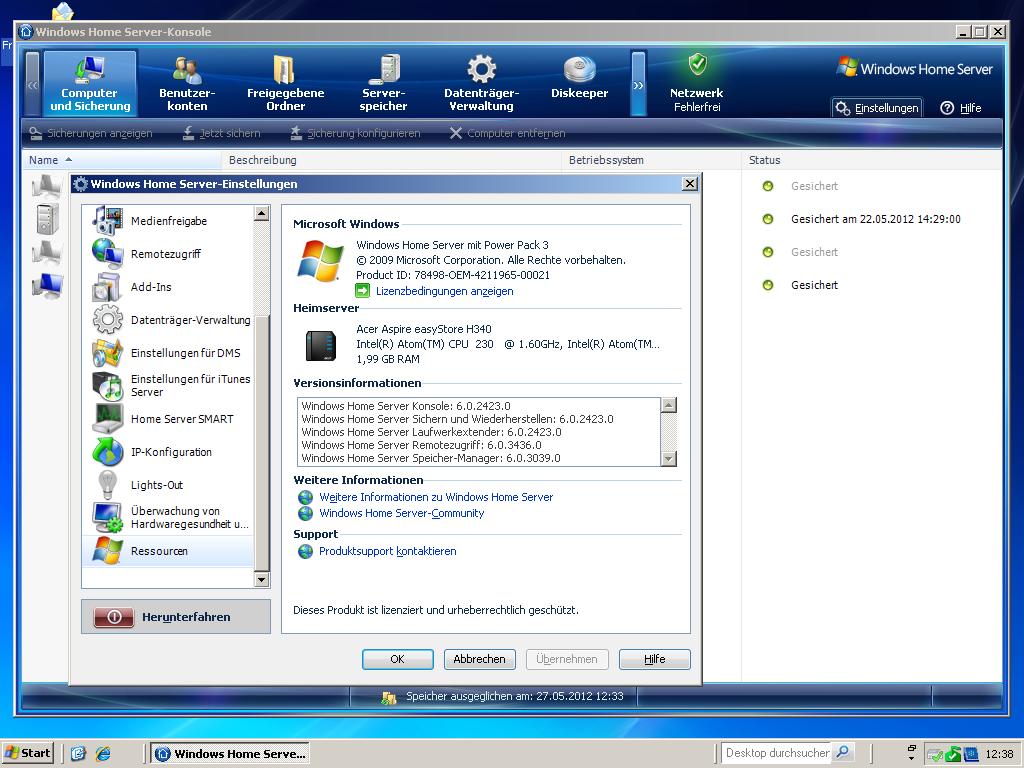Select the Home Server SMART icon
The width and height of the screenshot is (1024, 768).
pyautogui.click(x=107, y=419)
